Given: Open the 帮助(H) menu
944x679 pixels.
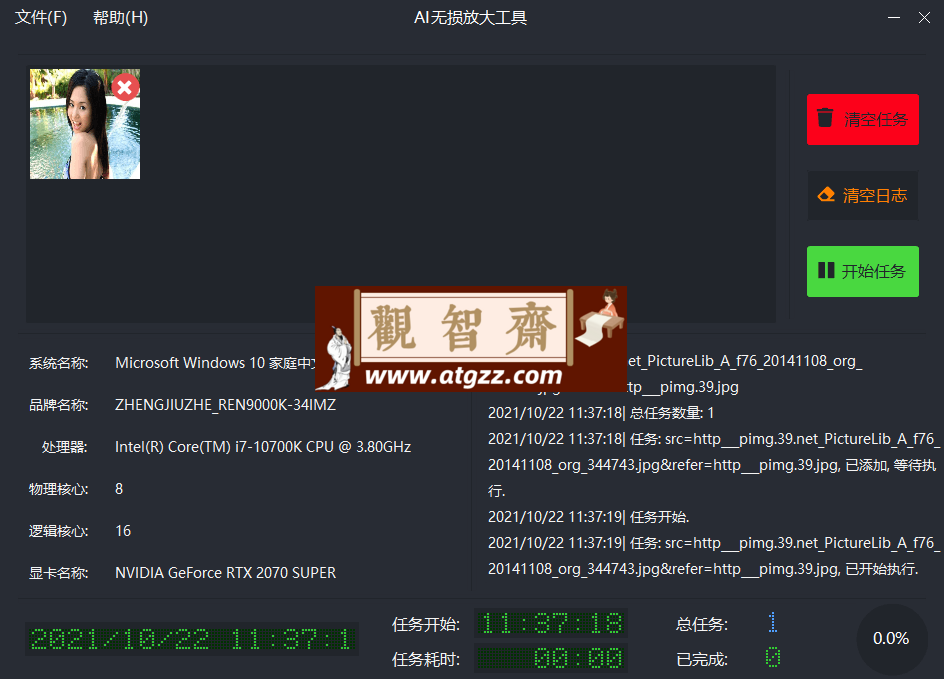Looking at the screenshot, I should (120, 17).
